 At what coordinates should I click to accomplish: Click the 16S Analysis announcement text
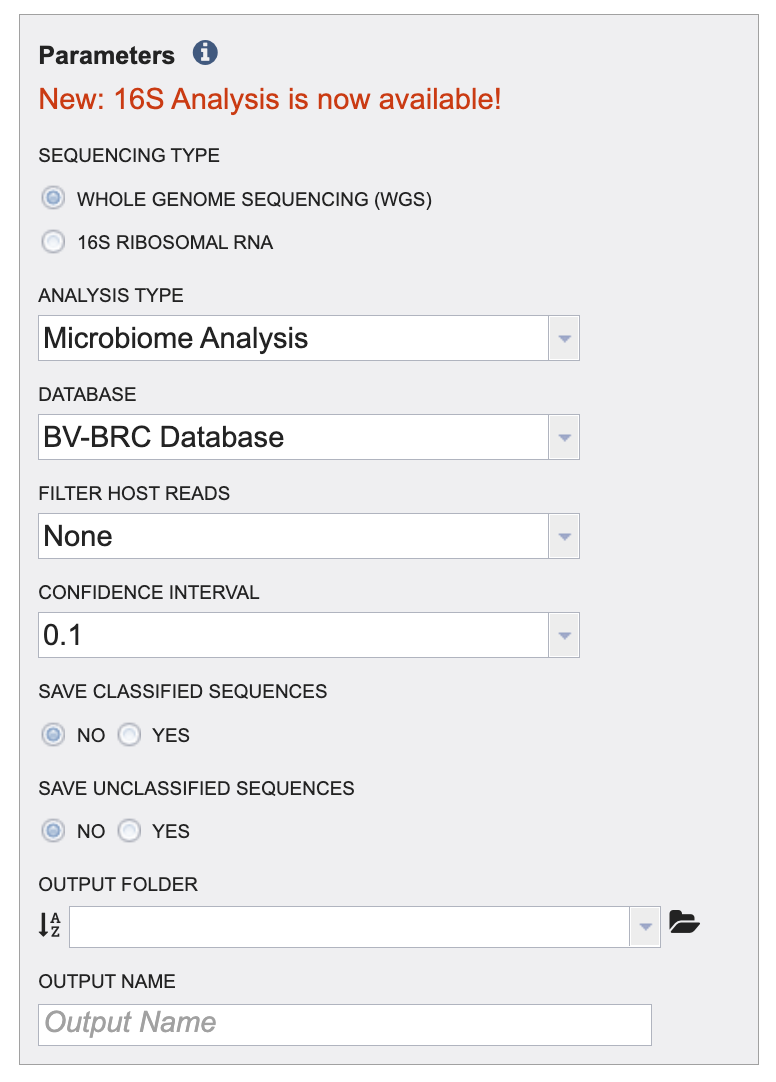[x=270, y=99]
